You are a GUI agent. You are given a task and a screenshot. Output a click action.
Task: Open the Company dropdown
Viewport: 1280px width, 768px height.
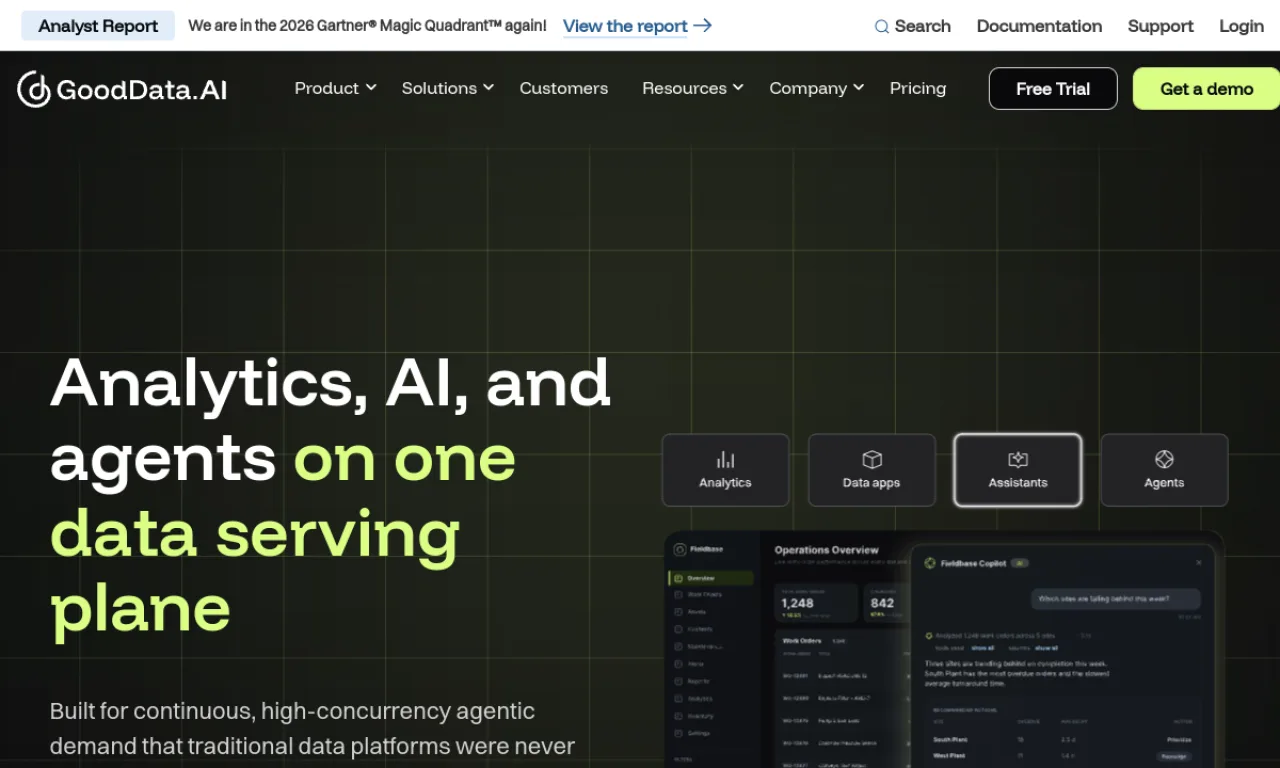[x=816, y=88]
